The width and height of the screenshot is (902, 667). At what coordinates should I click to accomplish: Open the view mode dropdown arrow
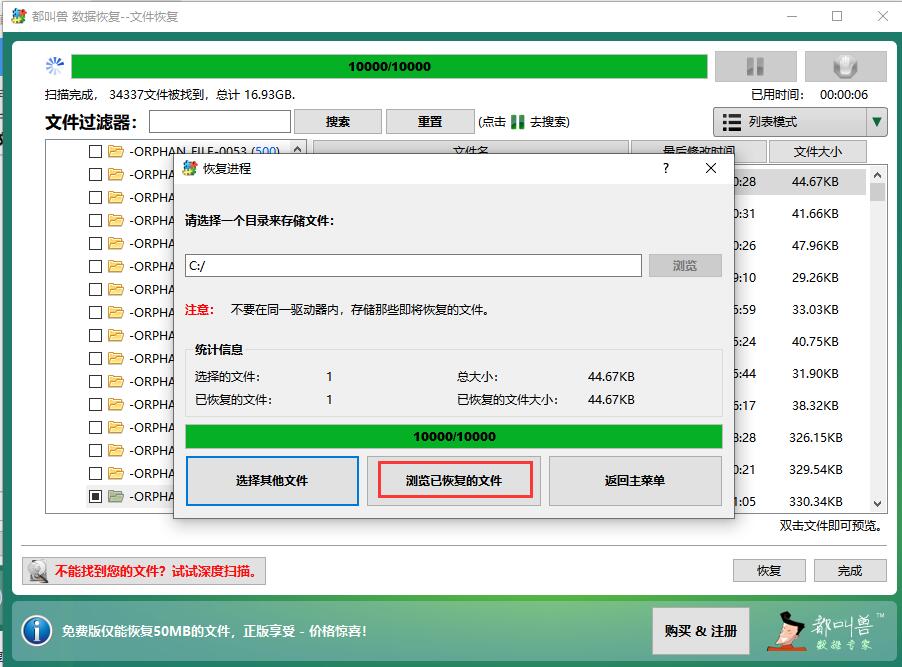click(876, 122)
